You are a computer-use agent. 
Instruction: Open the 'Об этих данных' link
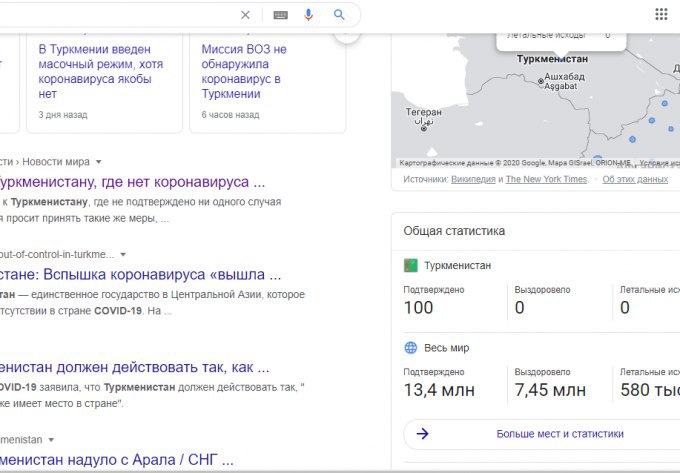pos(635,179)
